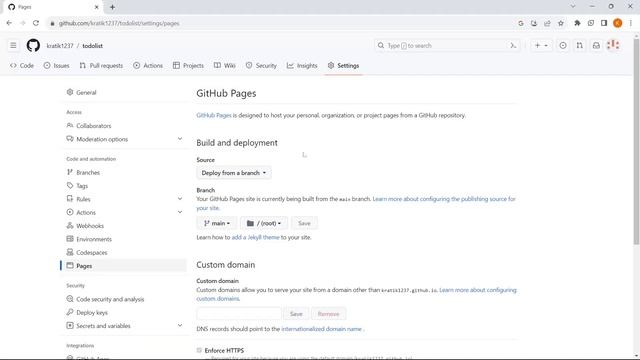This screenshot has height=360, width=640.
Task: Open the create new plus menu
Action: [541, 45]
